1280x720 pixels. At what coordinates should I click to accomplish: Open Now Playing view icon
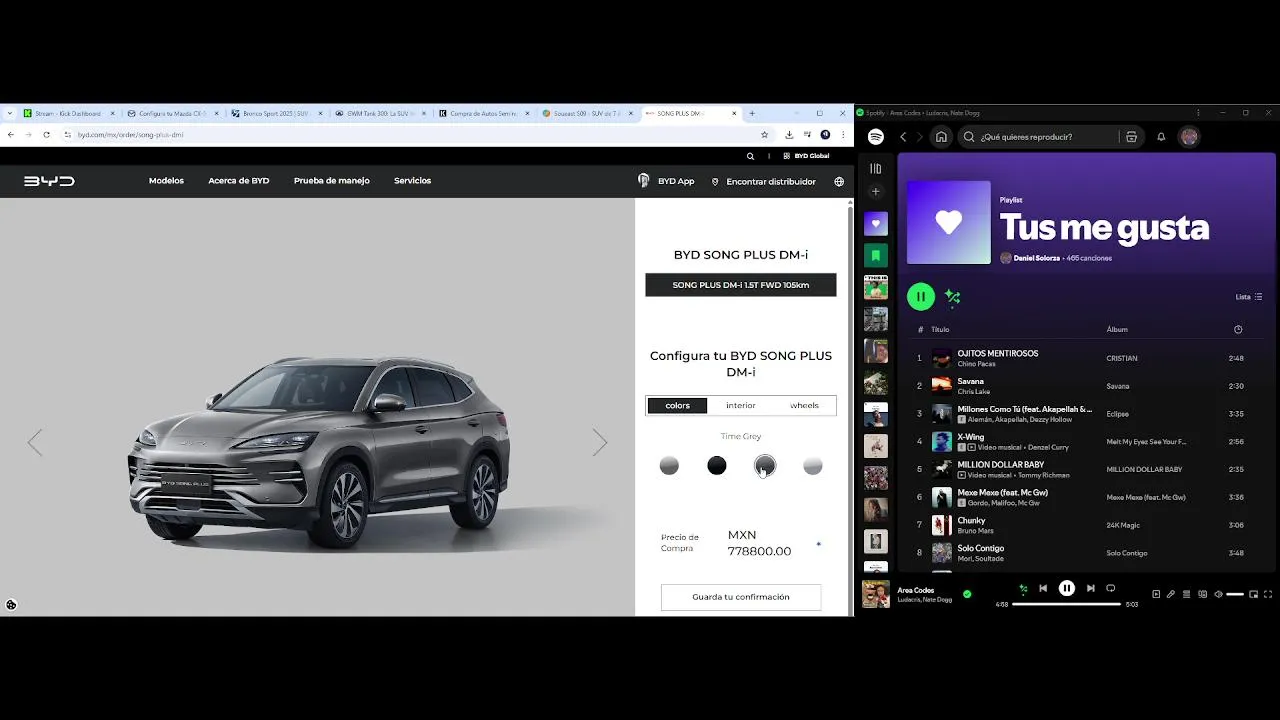(x=1156, y=594)
